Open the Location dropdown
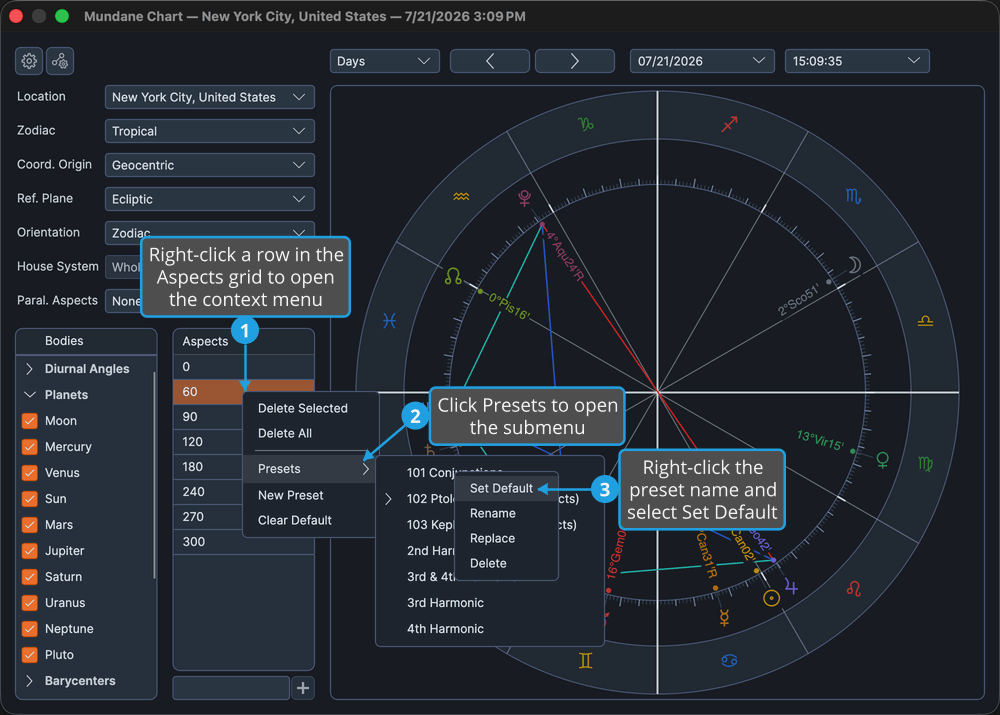Screen dimensions: 1000x715 (209, 97)
